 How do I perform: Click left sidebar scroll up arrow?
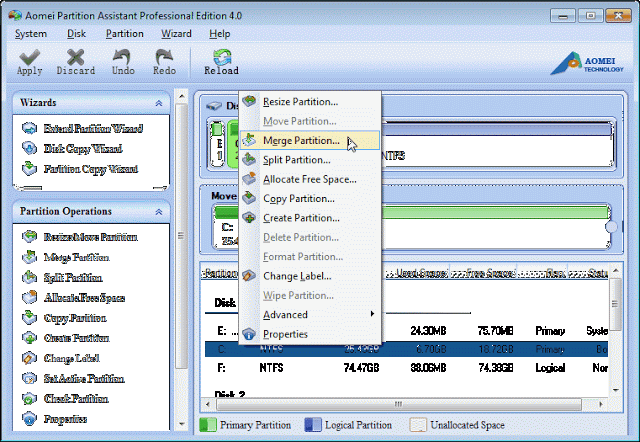(x=182, y=96)
